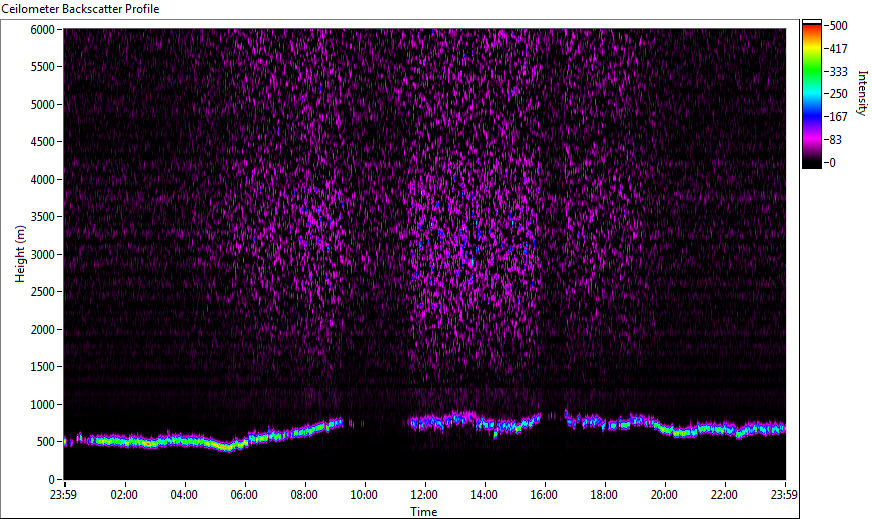The width and height of the screenshot is (872, 519).
Task: Click the cloud base layer near 05:30
Action: click(229, 447)
